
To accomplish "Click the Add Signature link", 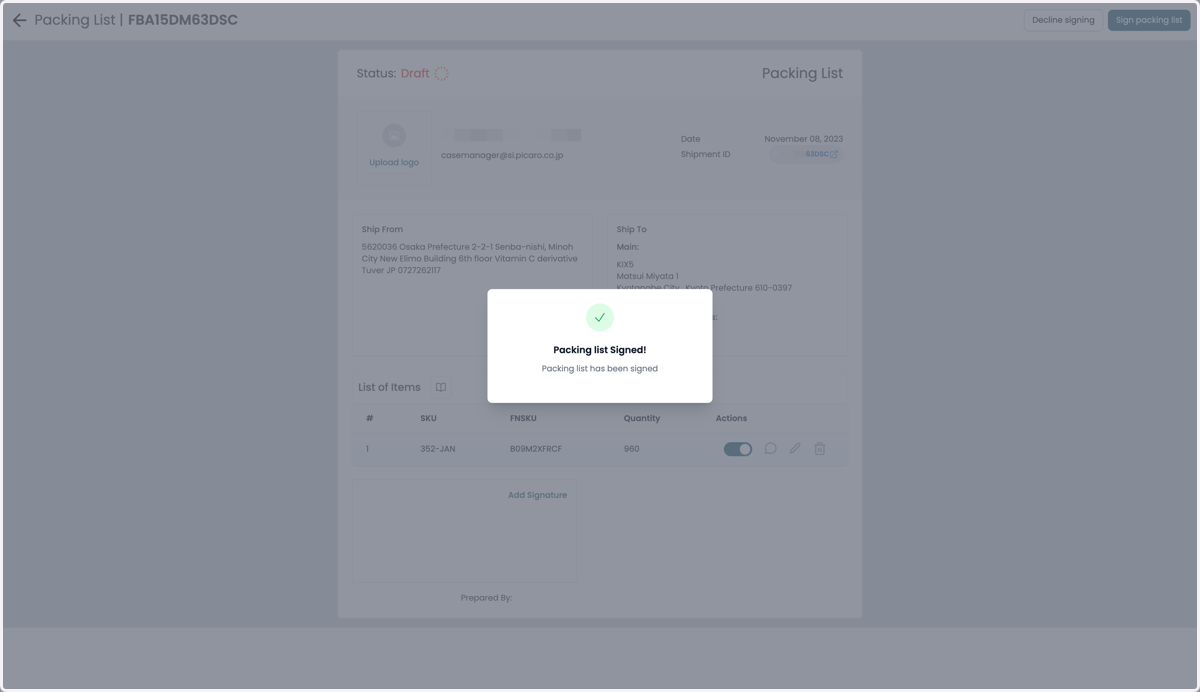I will click(x=537, y=495).
